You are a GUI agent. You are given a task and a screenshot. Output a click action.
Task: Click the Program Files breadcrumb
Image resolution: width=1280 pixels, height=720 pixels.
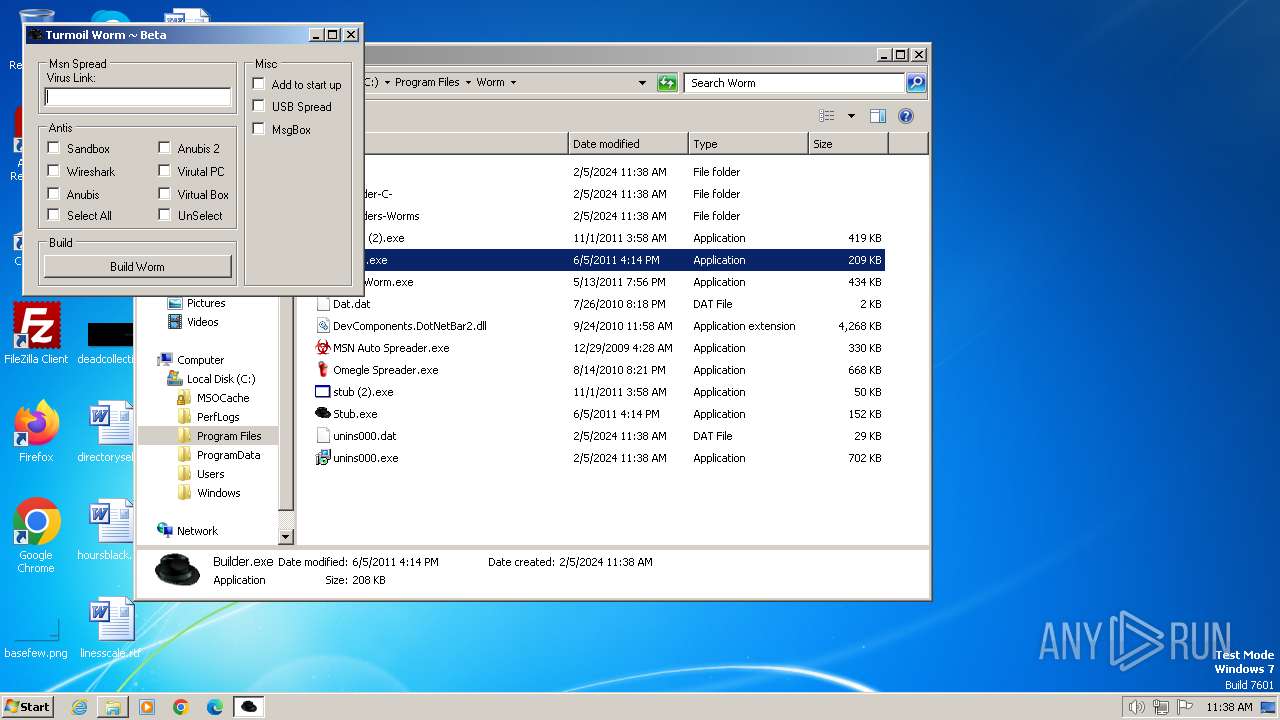pyautogui.click(x=427, y=83)
